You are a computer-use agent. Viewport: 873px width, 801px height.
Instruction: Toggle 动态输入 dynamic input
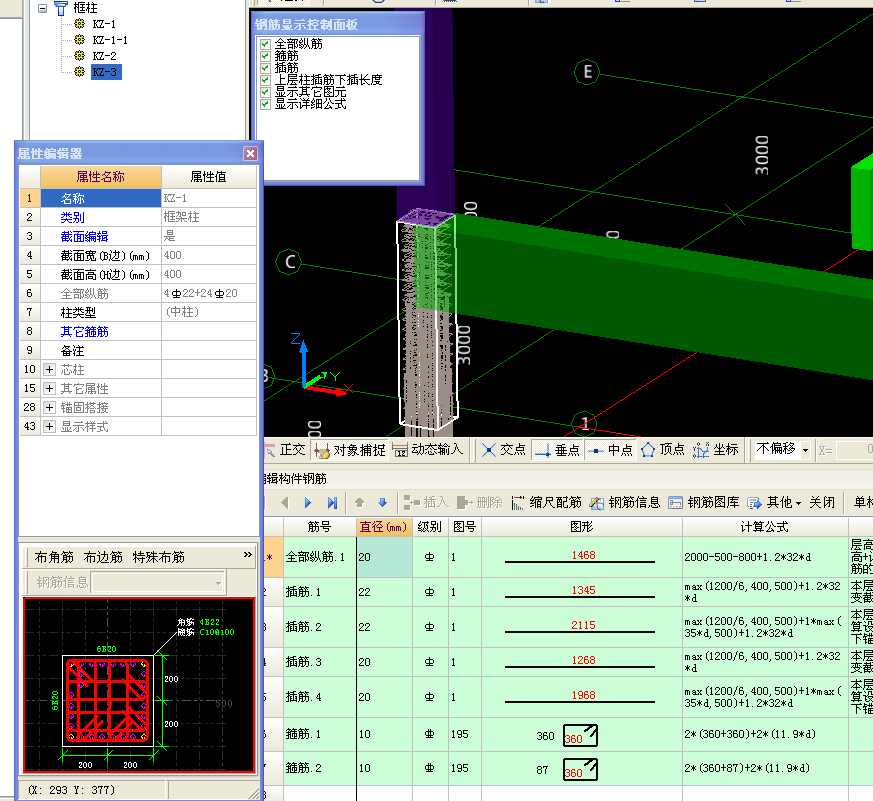pyautogui.click(x=428, y=450)
